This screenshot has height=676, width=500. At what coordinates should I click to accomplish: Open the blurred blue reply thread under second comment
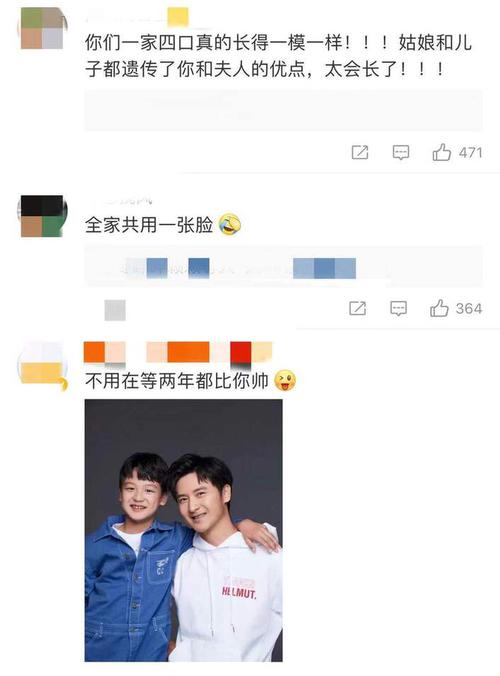tap(283, 266)
